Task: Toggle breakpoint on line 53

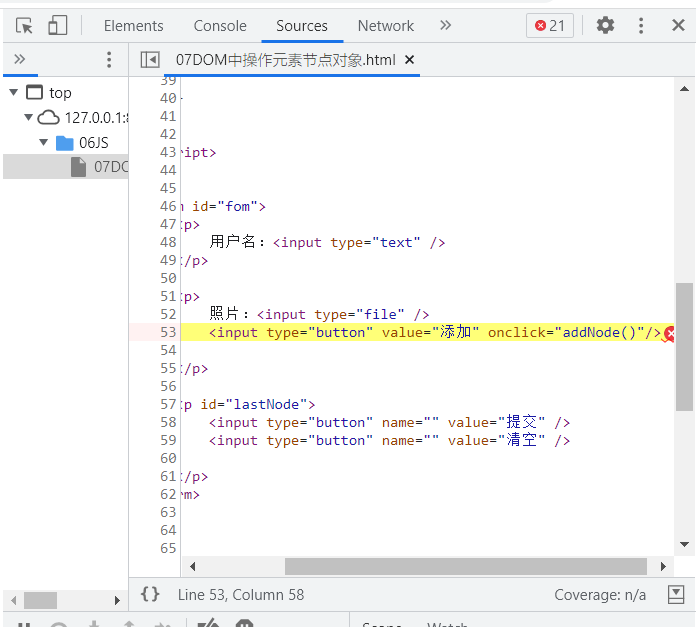Action: tap(168, 332)
